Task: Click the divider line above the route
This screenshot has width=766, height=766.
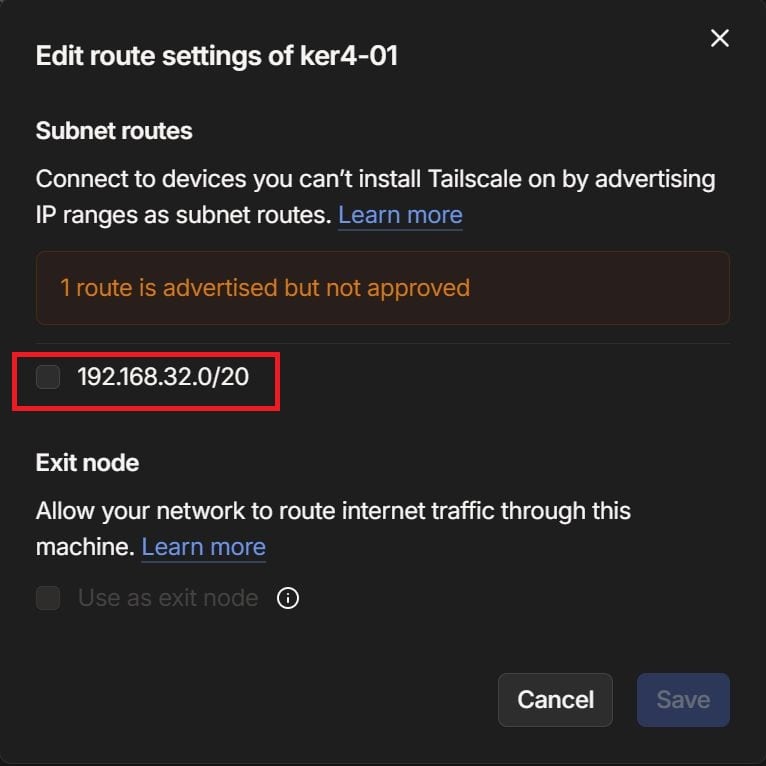Action: [x=382, y=343]
